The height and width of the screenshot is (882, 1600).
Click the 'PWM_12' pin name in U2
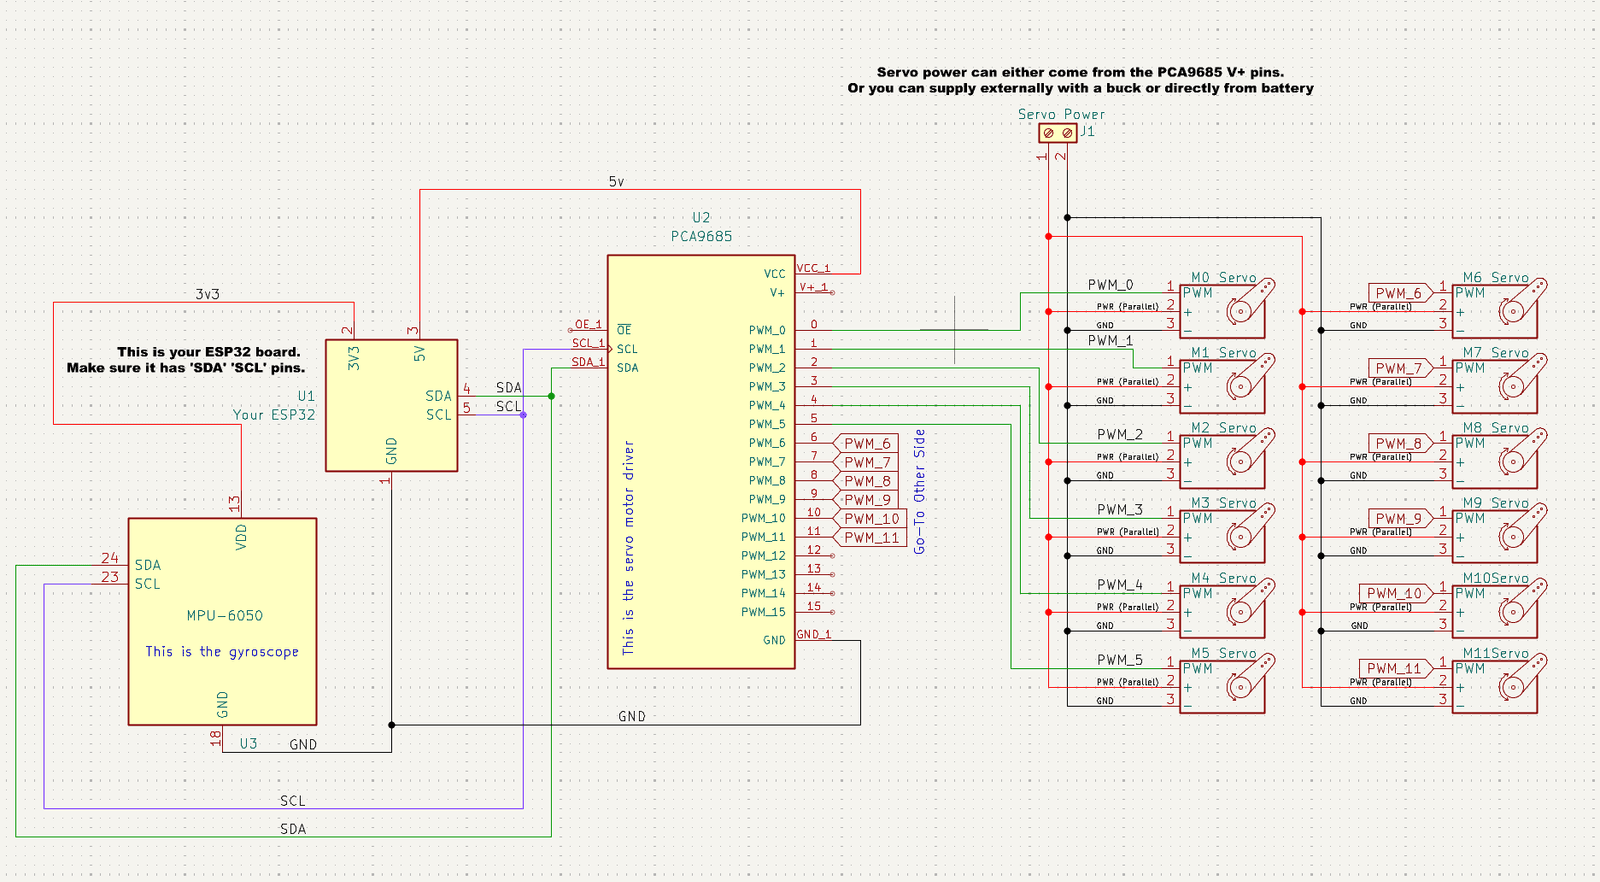click(x=763, y=556)
